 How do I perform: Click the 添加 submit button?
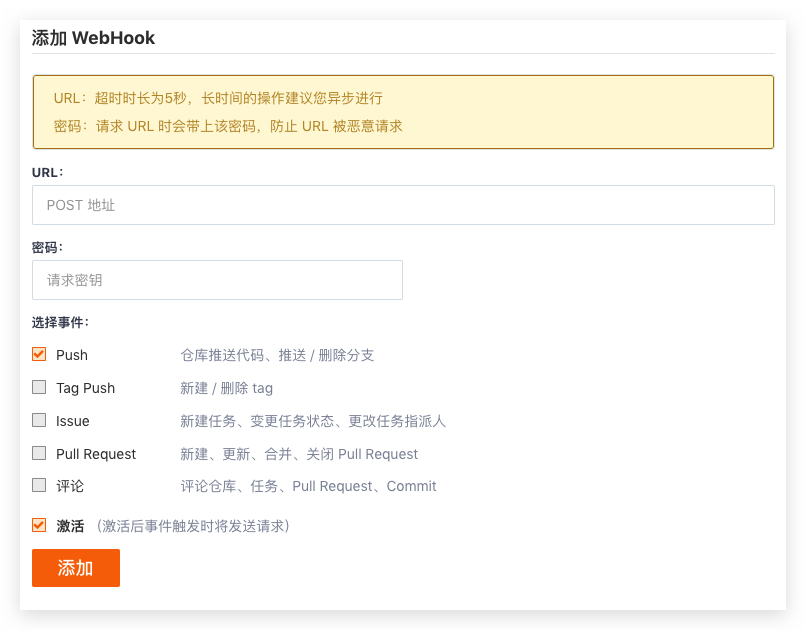tap(75, 567)
